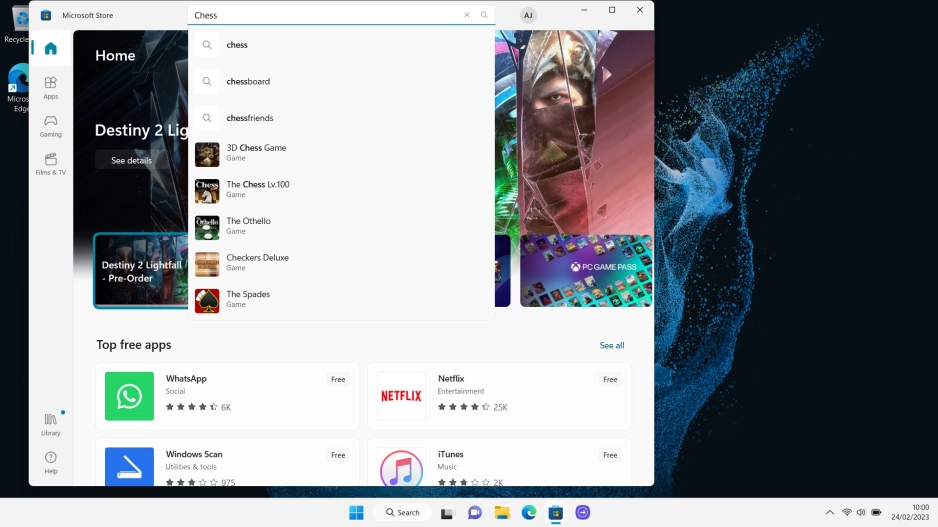938x527 pixels.
Task: Click the 'Top free apps' heading
Action: point(134,345)
